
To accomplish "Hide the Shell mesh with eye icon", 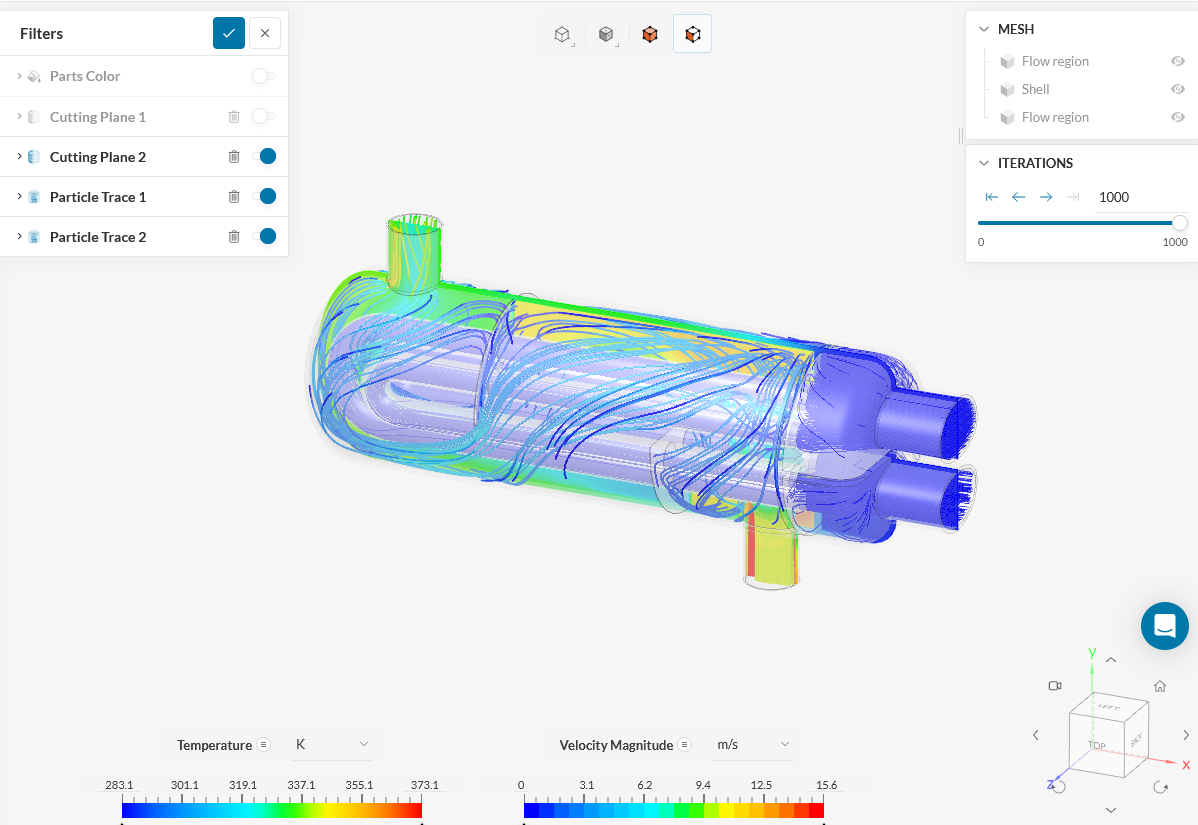I will pos(1178,89).
